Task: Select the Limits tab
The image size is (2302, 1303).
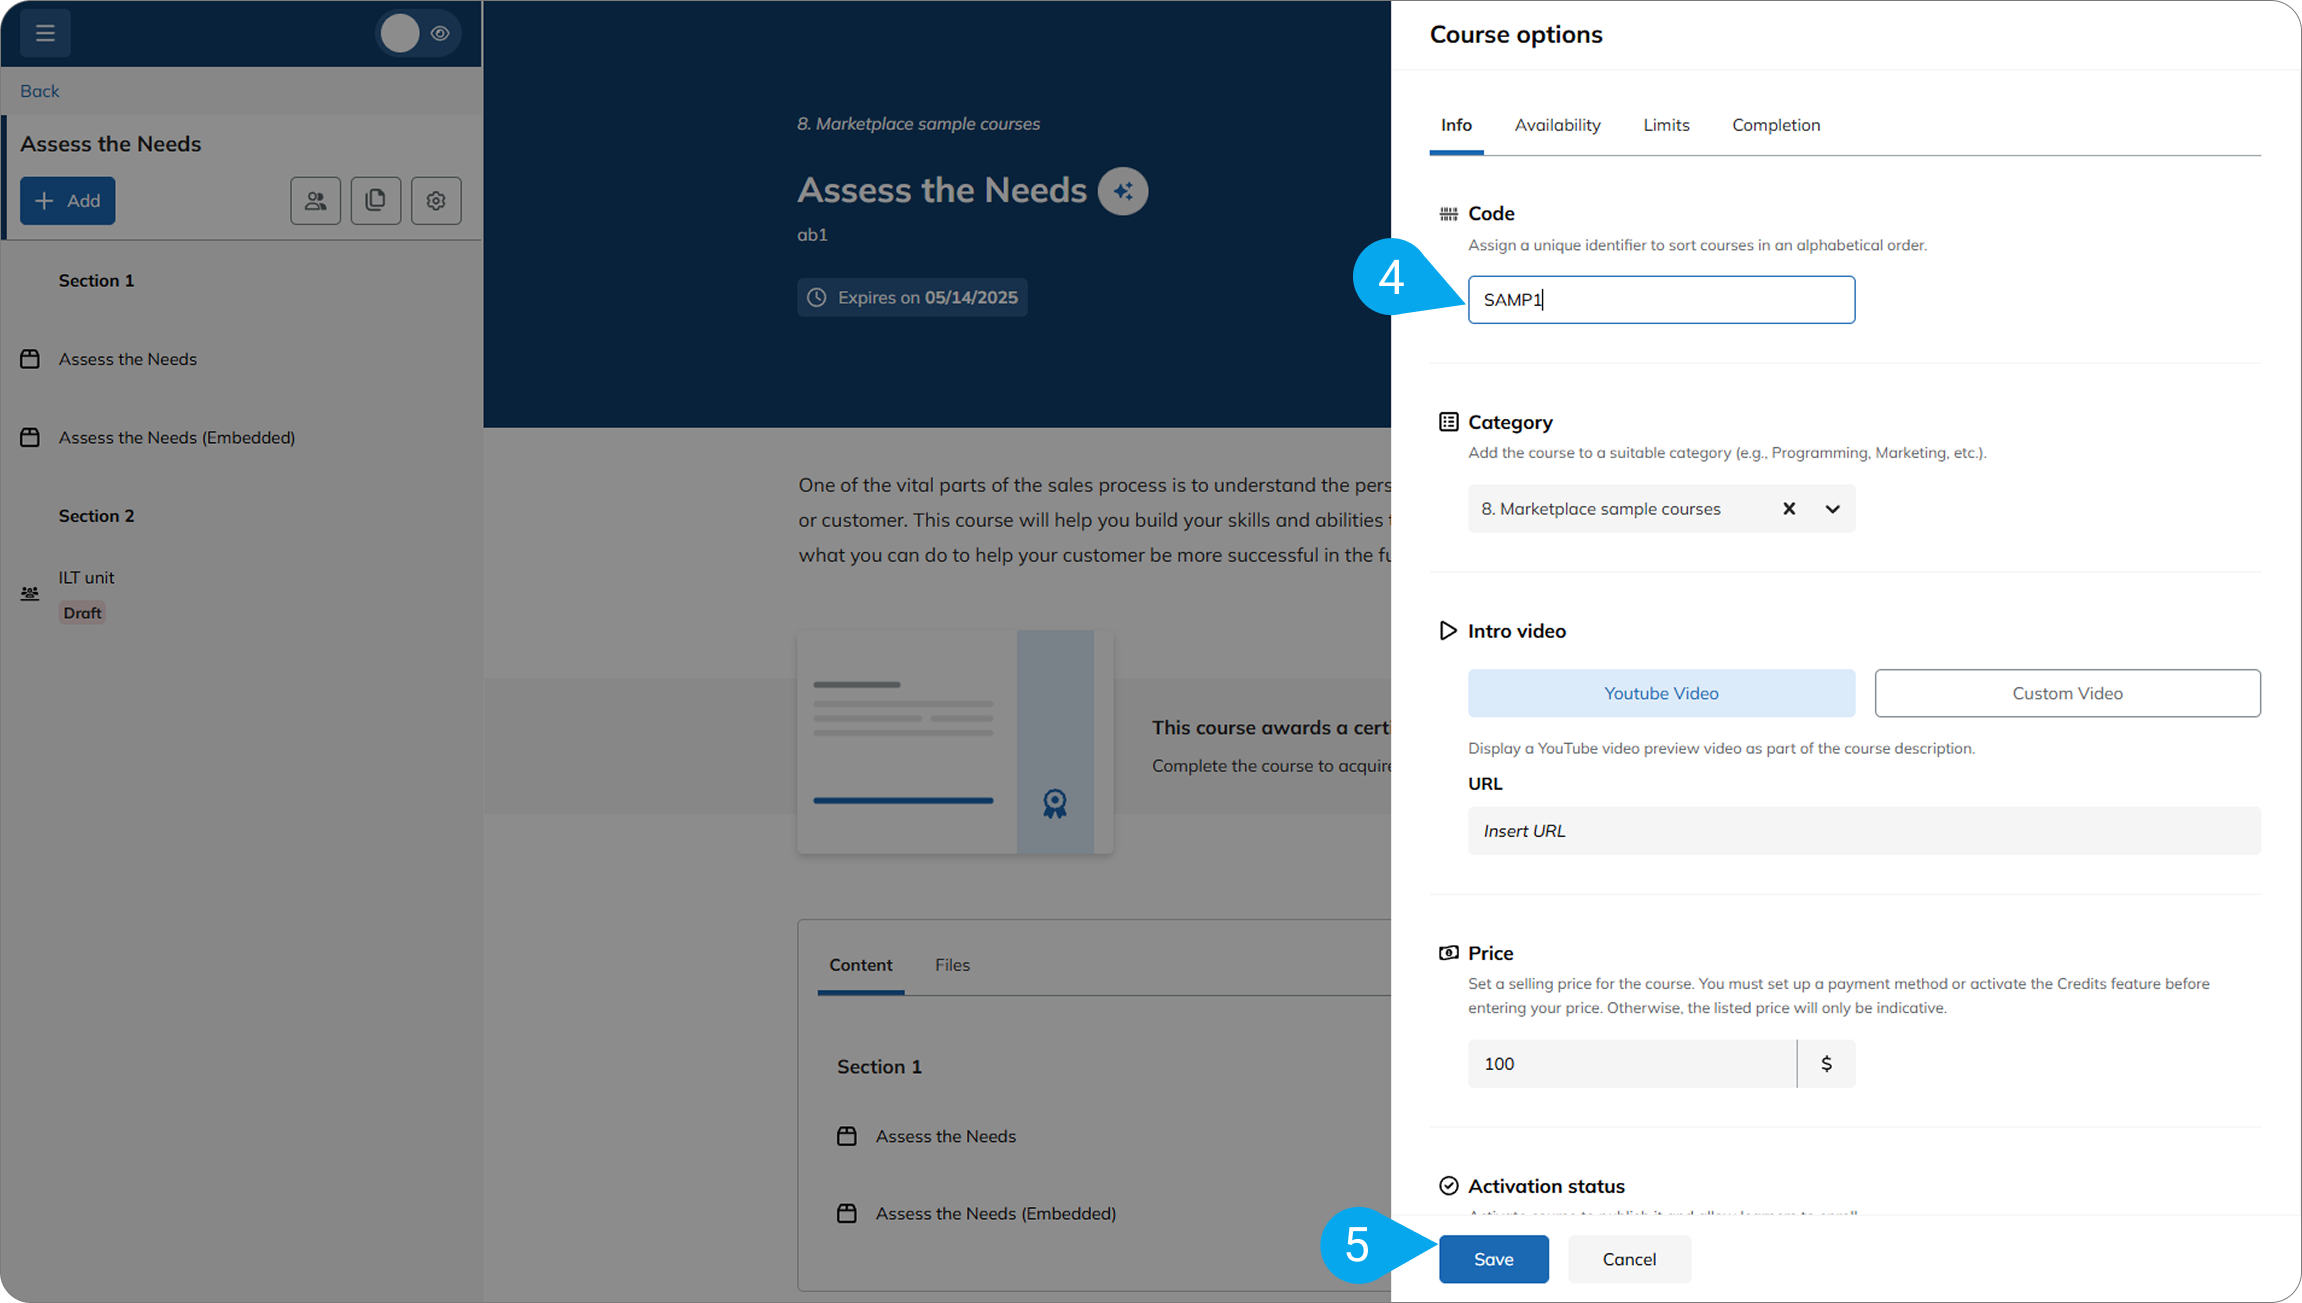Action: (x=1666, y=125)
